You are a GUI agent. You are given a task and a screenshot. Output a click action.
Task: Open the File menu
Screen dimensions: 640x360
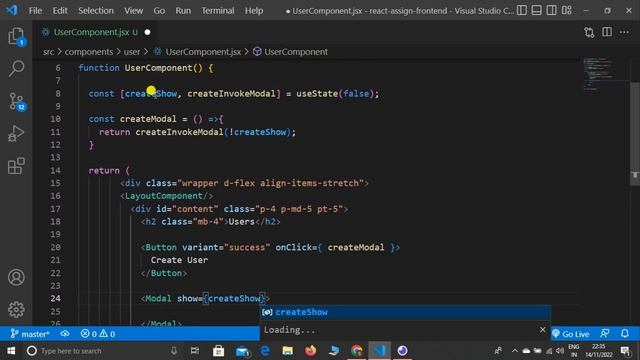[35, 11]
